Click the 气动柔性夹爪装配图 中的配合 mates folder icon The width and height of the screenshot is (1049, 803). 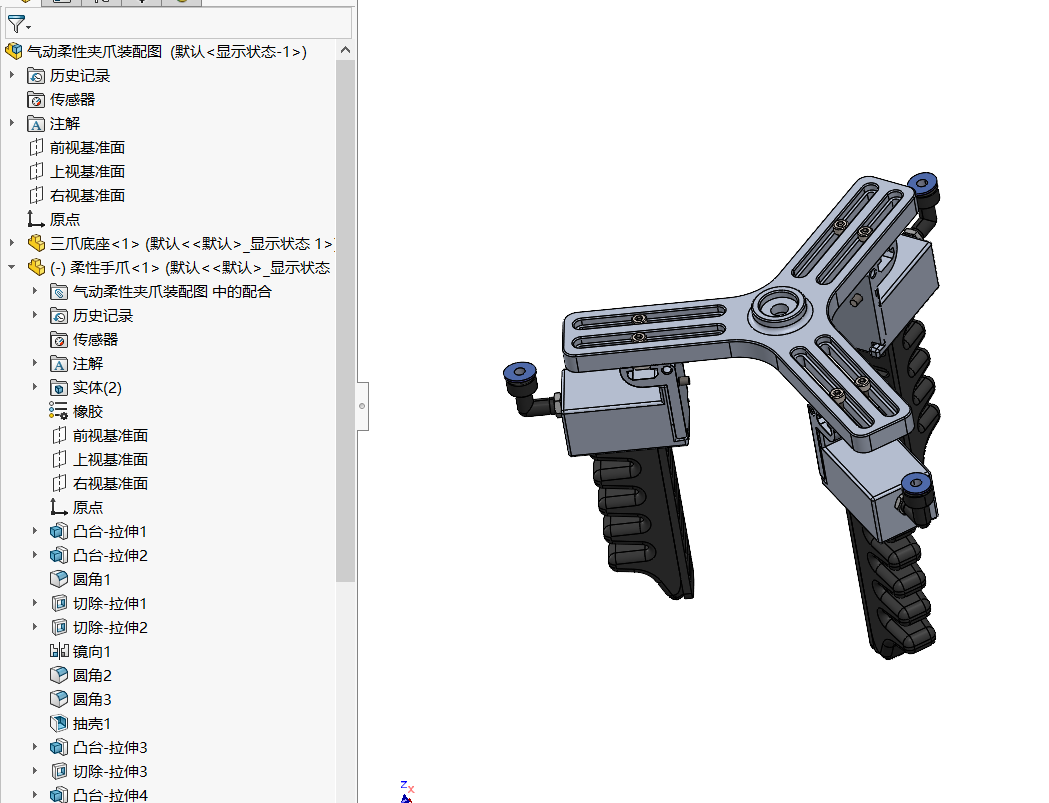point(59,292)
